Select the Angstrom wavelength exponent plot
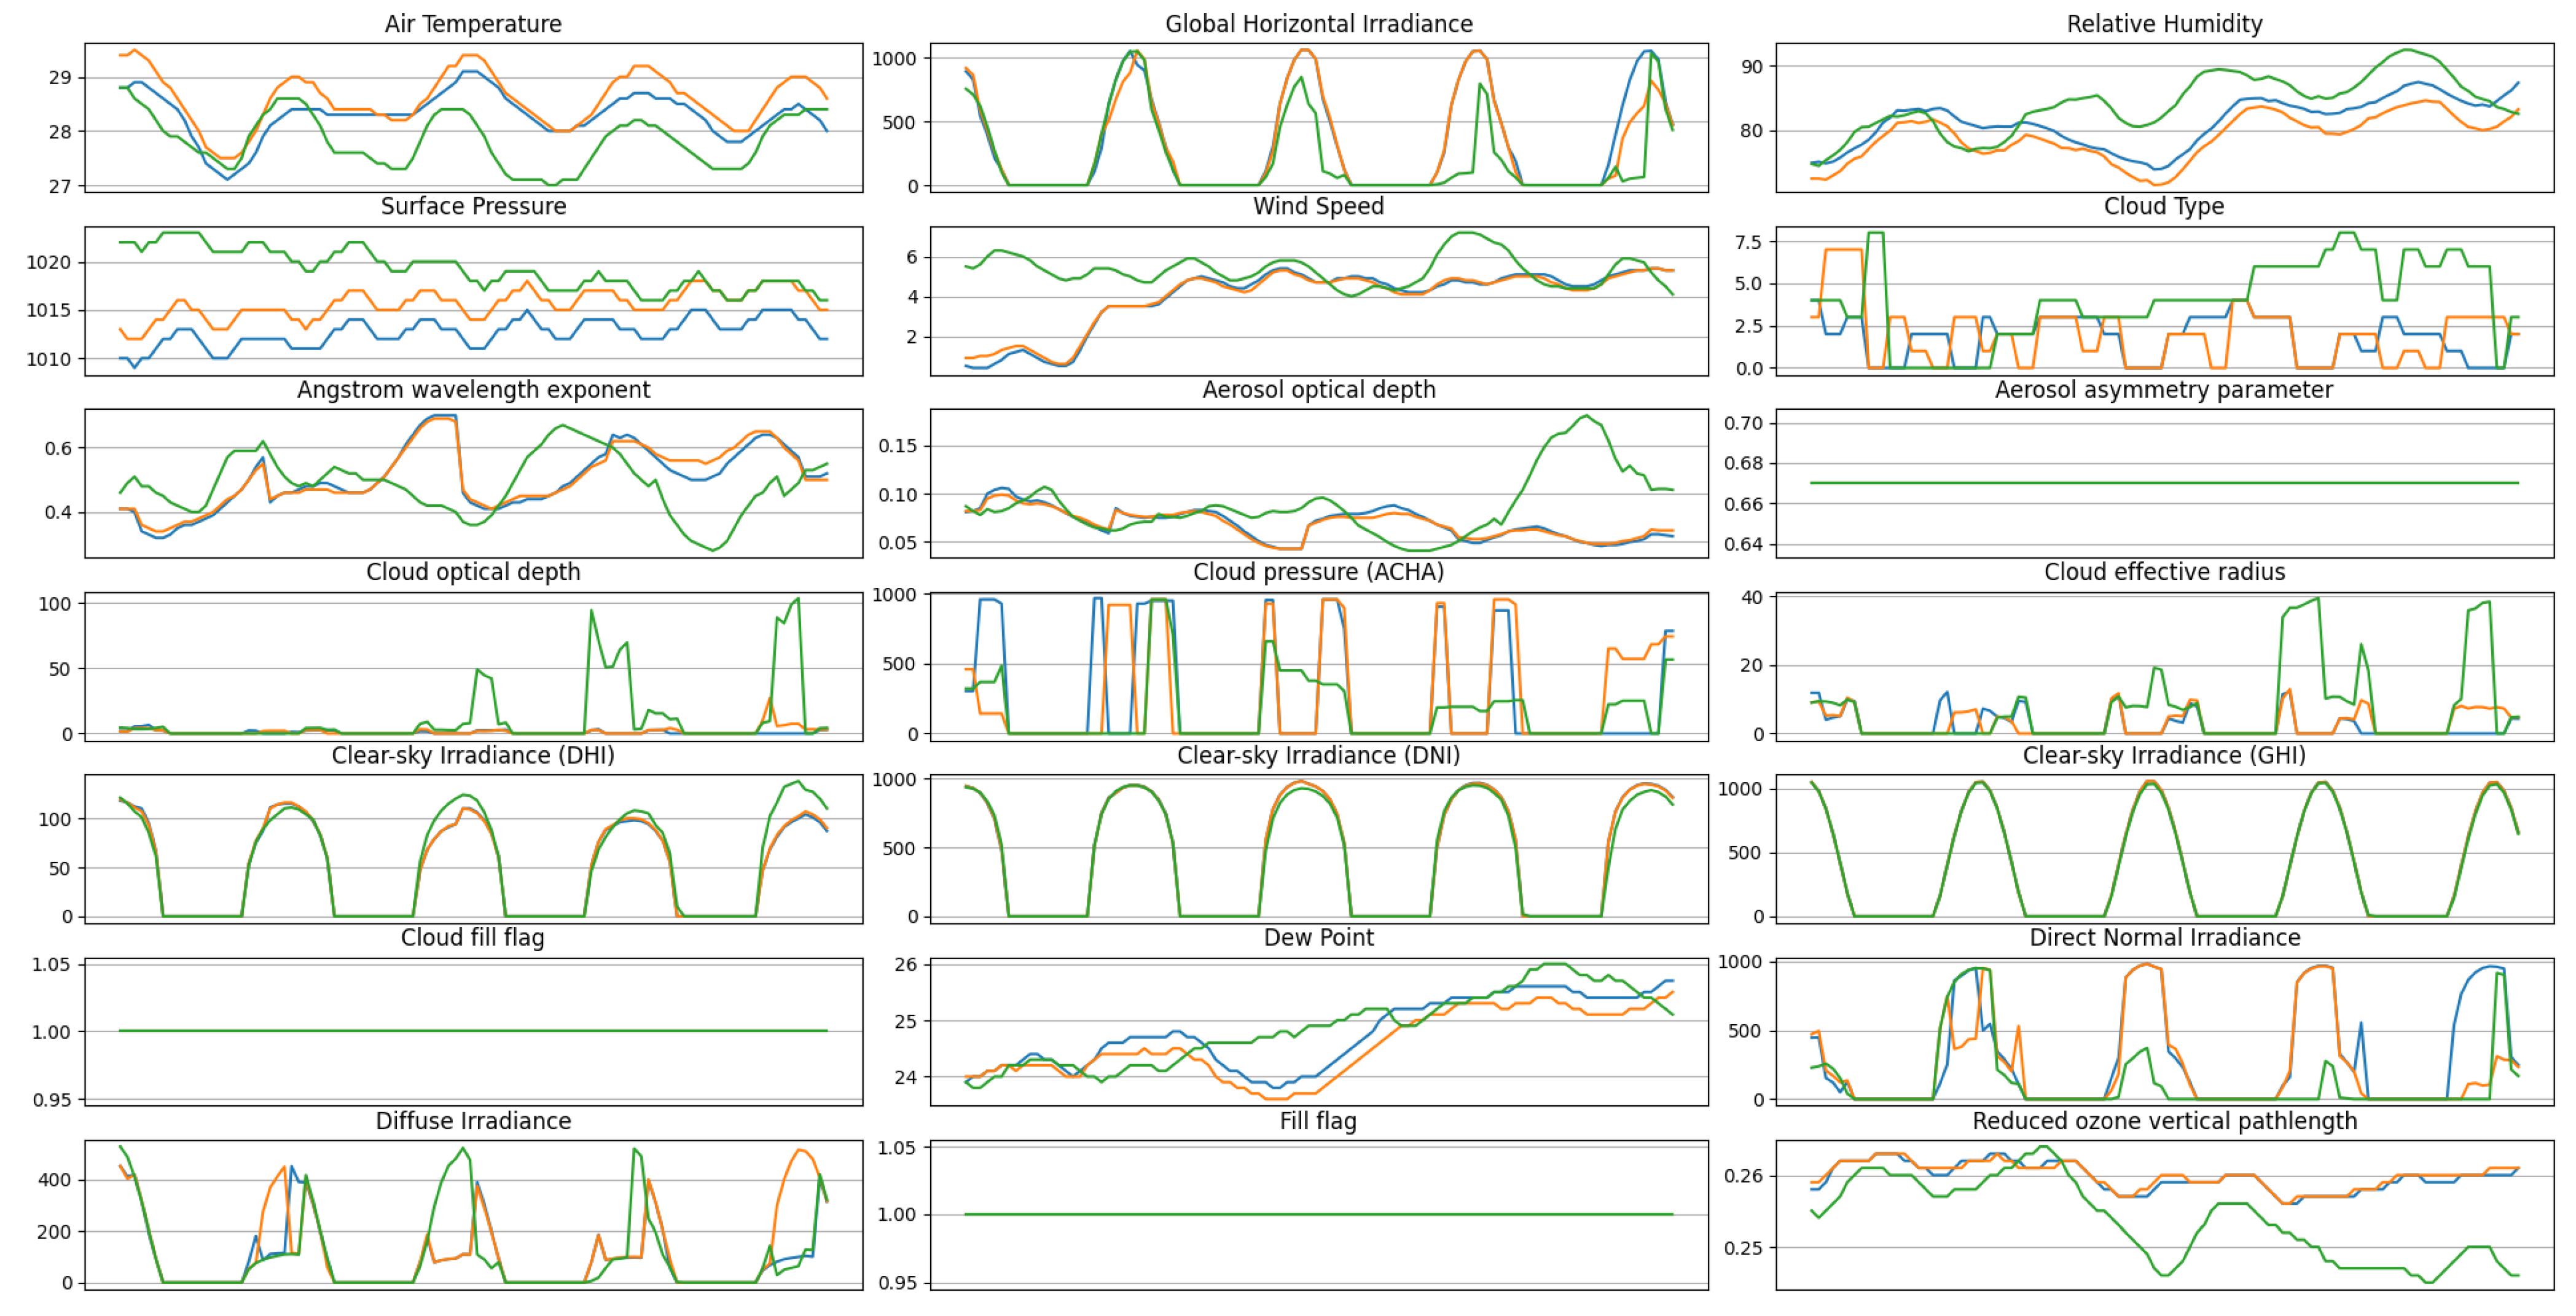2576x1316 pixels. [473, 483]
